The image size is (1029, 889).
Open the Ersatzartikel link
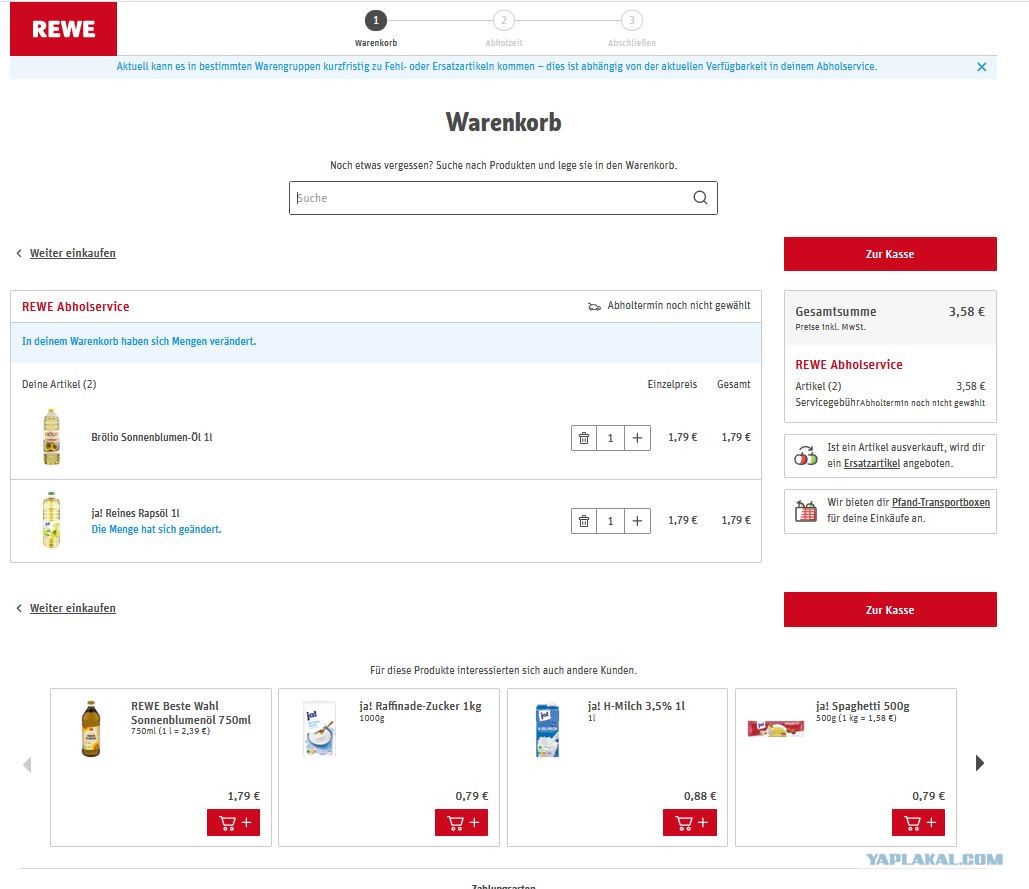click(872, 463)
